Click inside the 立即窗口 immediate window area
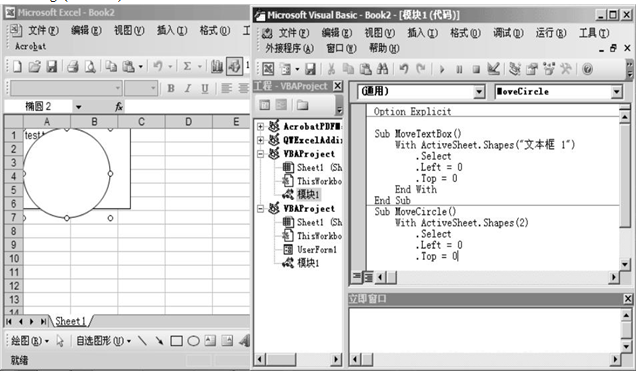Image resolution: width=636 pixels, height=371 pixels. pyautogui.click(x=485, y=330)
